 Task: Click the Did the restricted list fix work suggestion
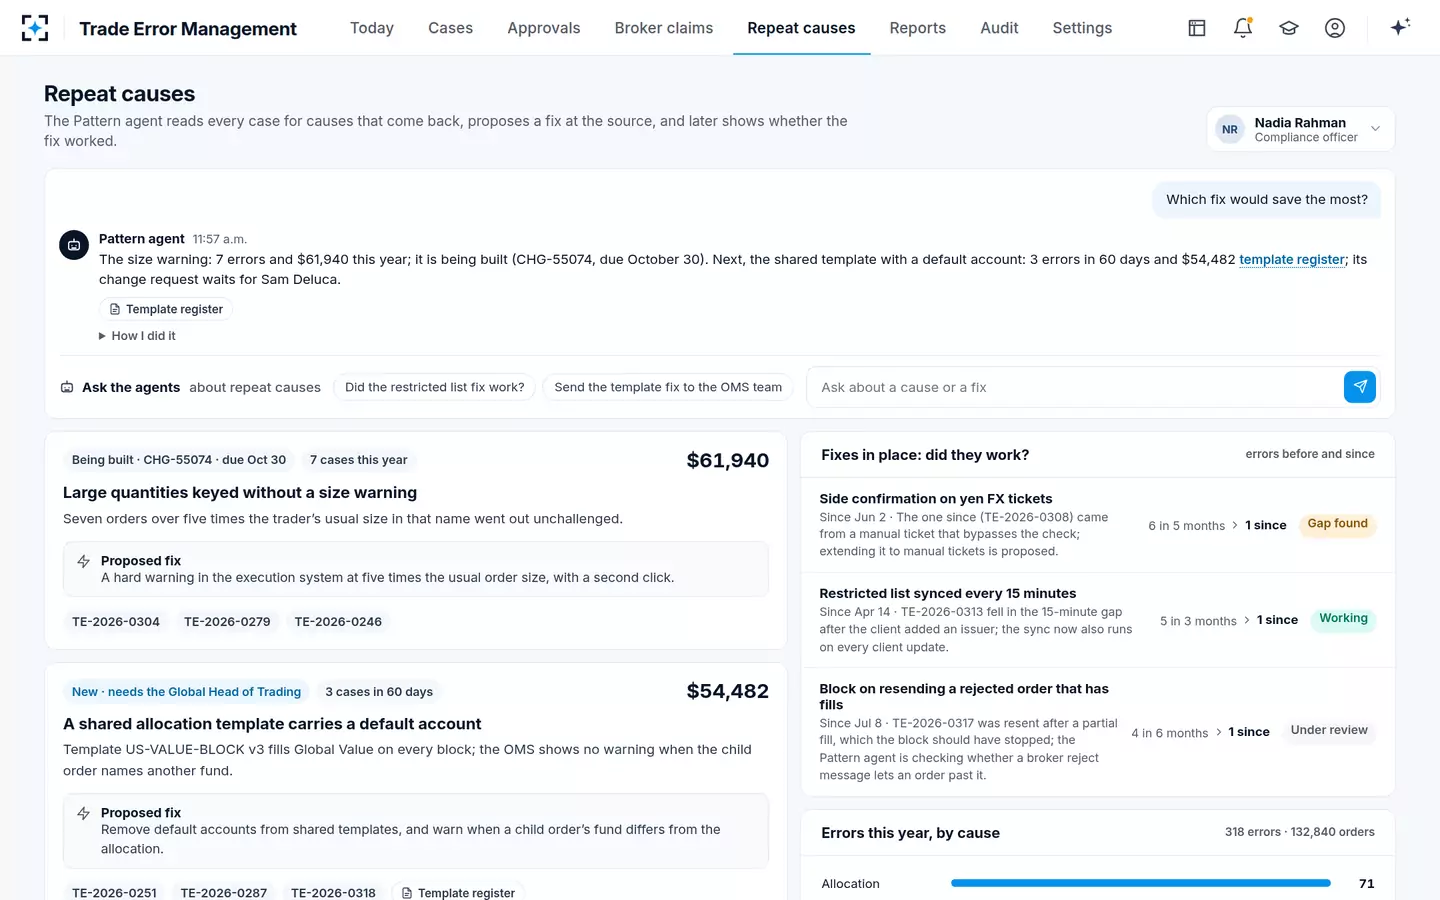435,387
